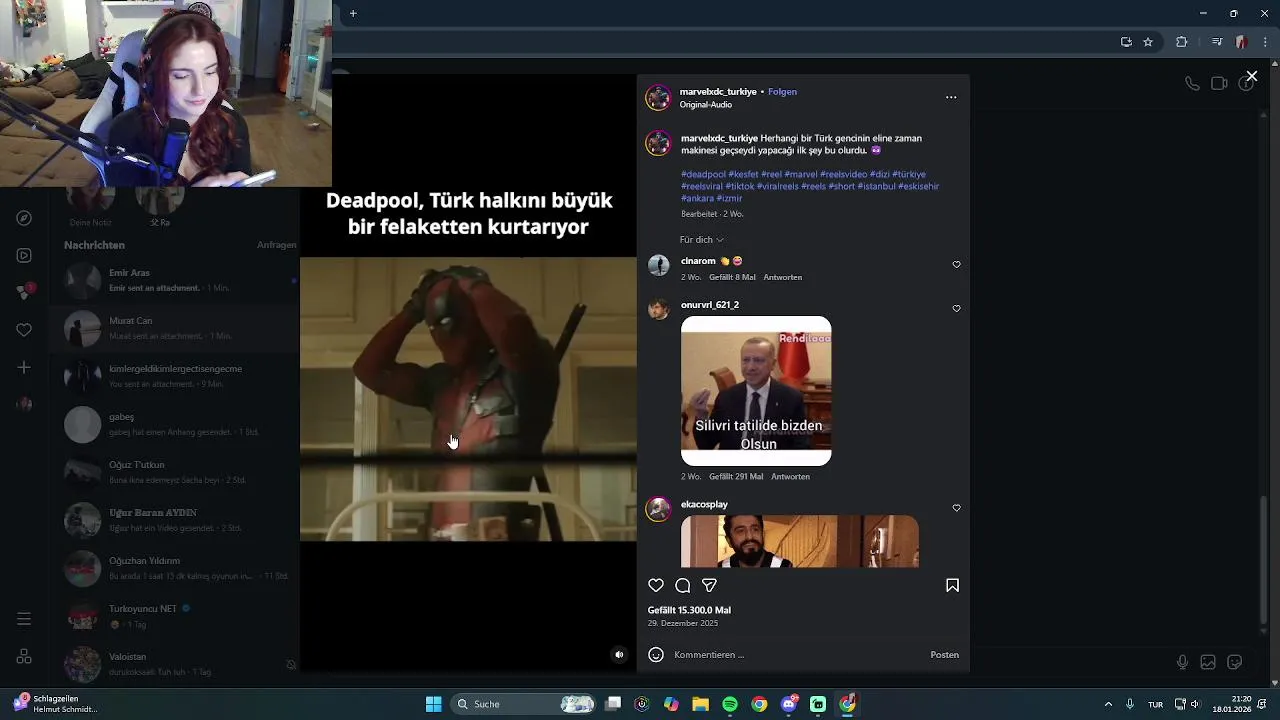Focus the Kommentieren input field
The image size is (1280, 720).
(x=797, y=655)
